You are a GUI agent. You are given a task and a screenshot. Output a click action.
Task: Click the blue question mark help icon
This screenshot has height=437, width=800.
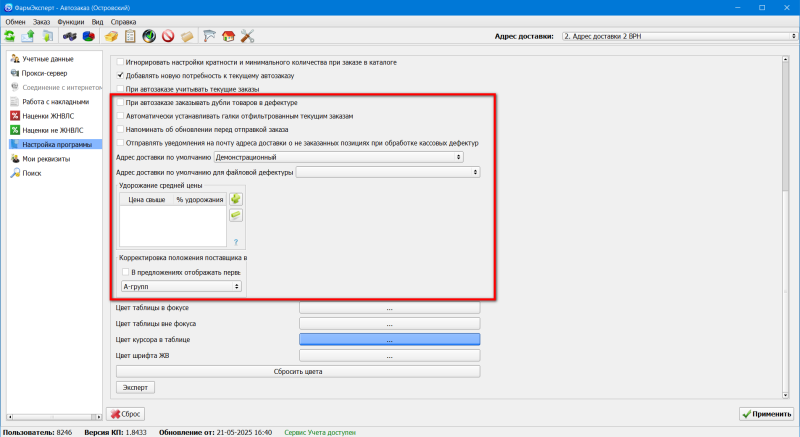point(236,242)
